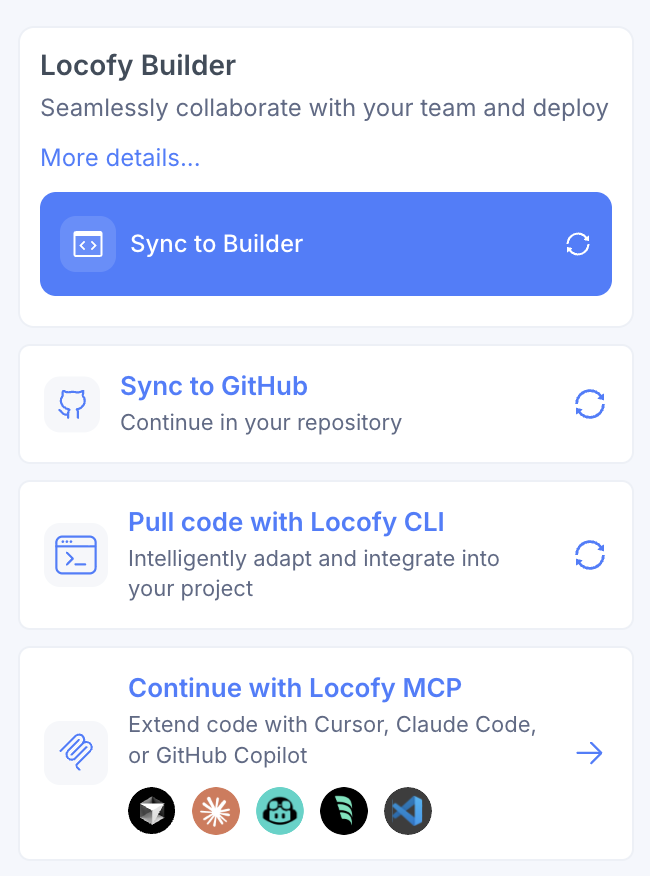Click the code window icon in Sync to Builder
The width and height of the screenshot is (650, 876).
88,244
